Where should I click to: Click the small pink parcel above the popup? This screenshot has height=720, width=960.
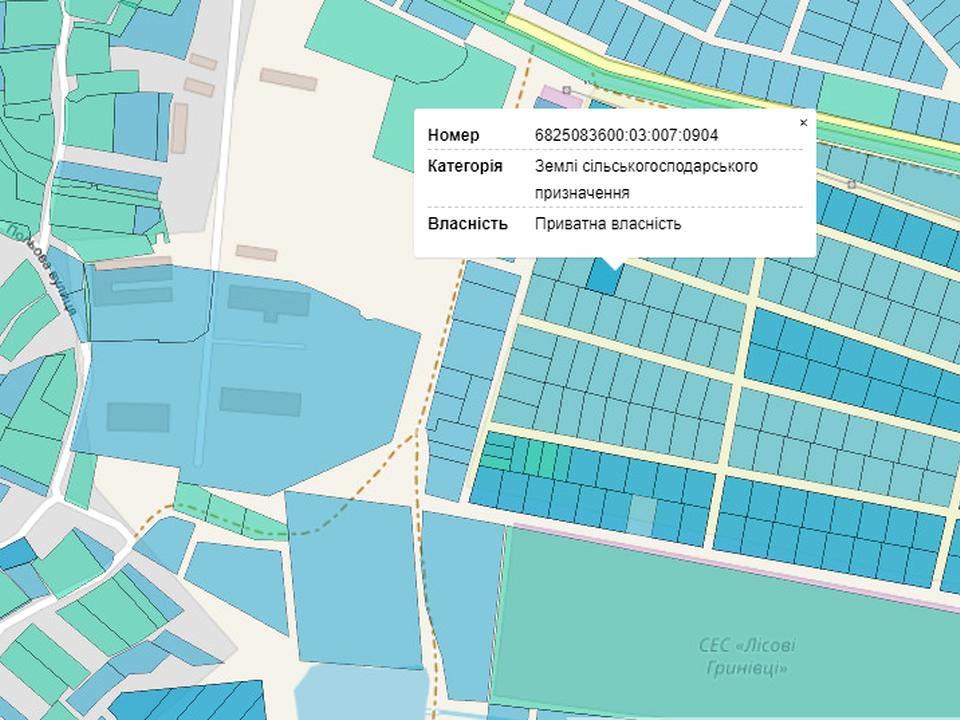tap(553, 97)
